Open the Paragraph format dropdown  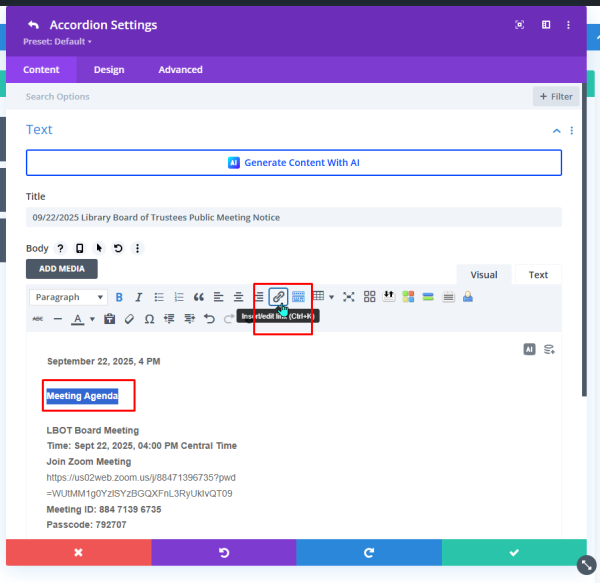pos(69,297)
